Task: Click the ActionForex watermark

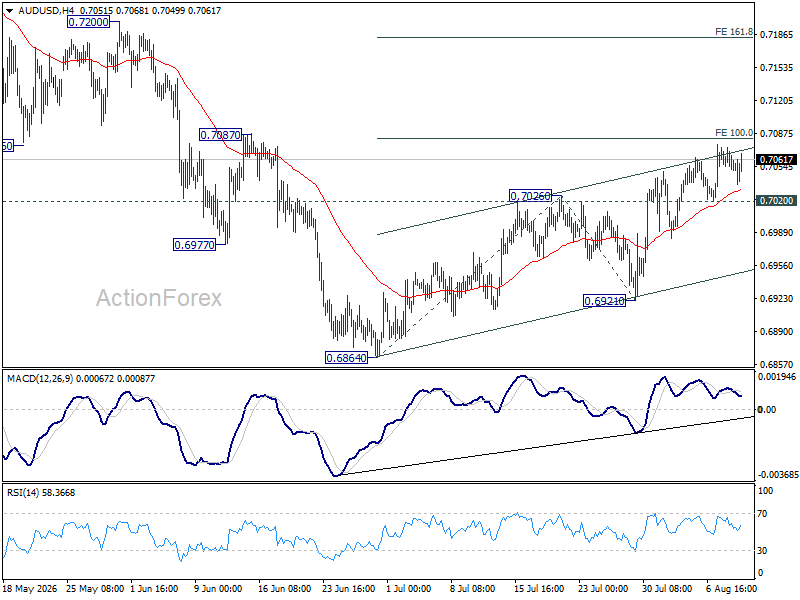Action: [x=159, y=298]
